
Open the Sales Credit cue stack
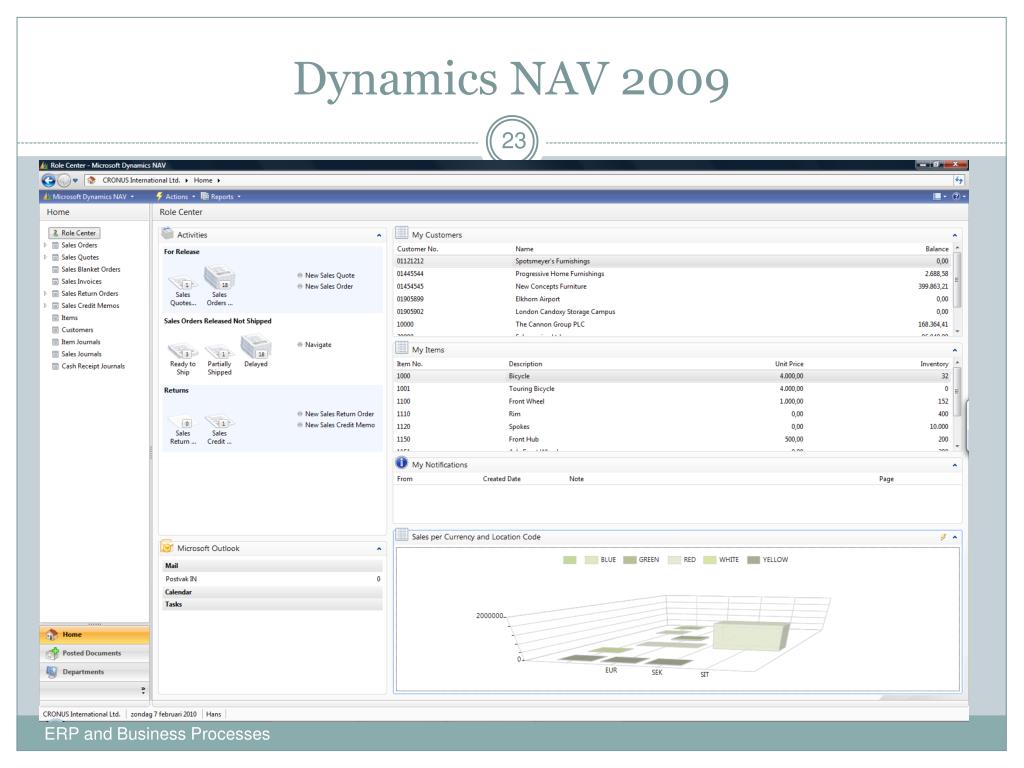219,429
